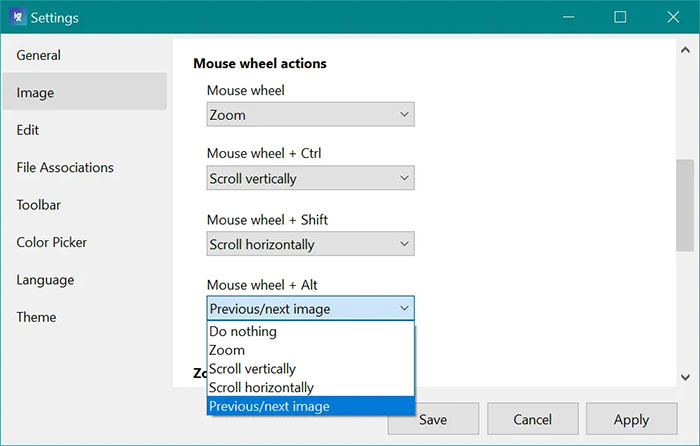700x446 pixels.
Task: Open the General settings tab
Action: (38, 55)
